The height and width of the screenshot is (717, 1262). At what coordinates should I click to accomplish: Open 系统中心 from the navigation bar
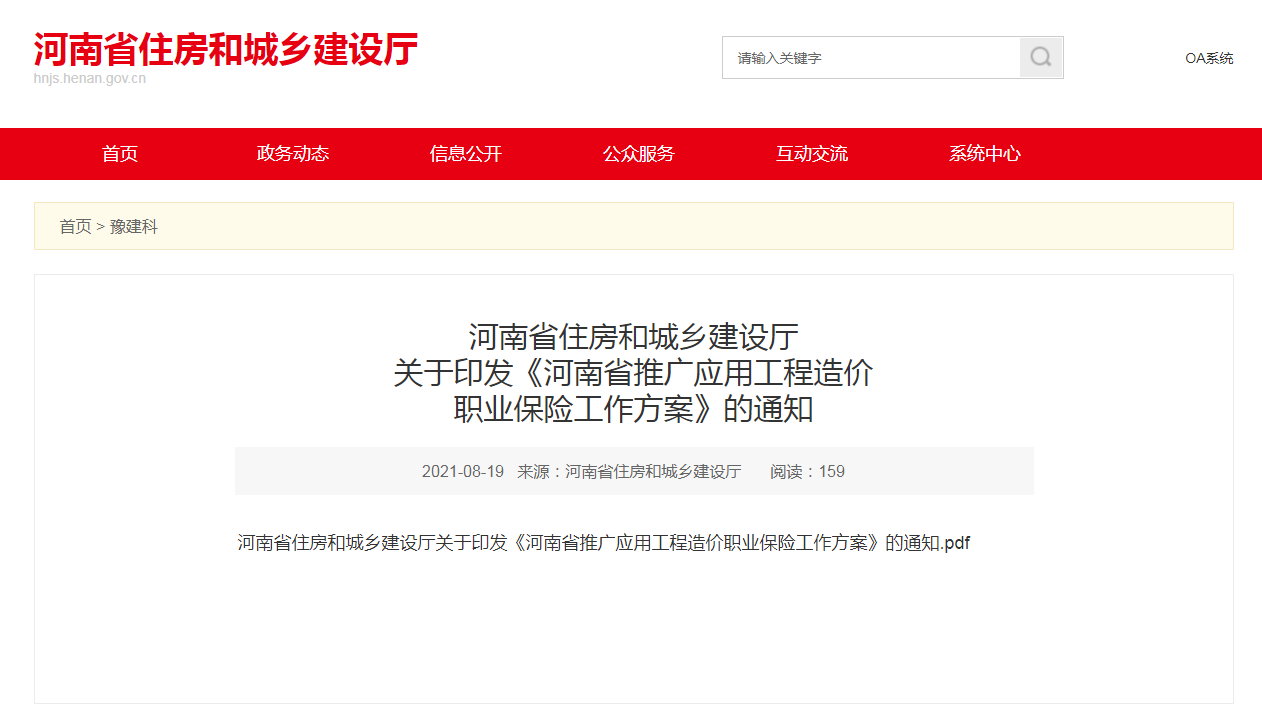click(985, 154)
